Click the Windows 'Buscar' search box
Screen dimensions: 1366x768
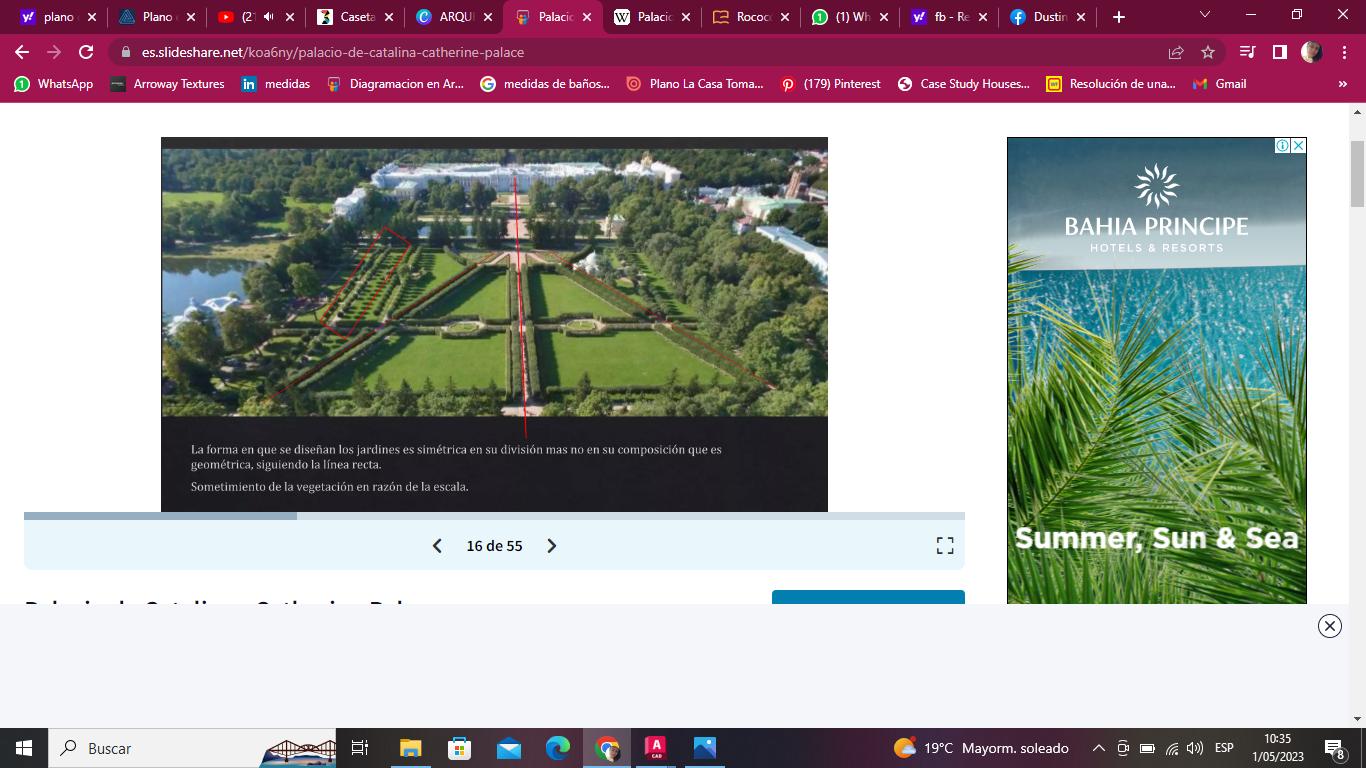pyautogui.click(x=194, y=748)
